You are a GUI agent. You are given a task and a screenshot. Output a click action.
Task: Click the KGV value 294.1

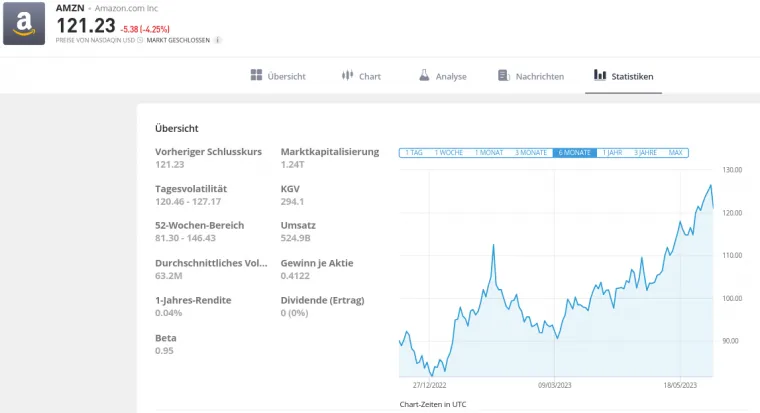[292, 202]
